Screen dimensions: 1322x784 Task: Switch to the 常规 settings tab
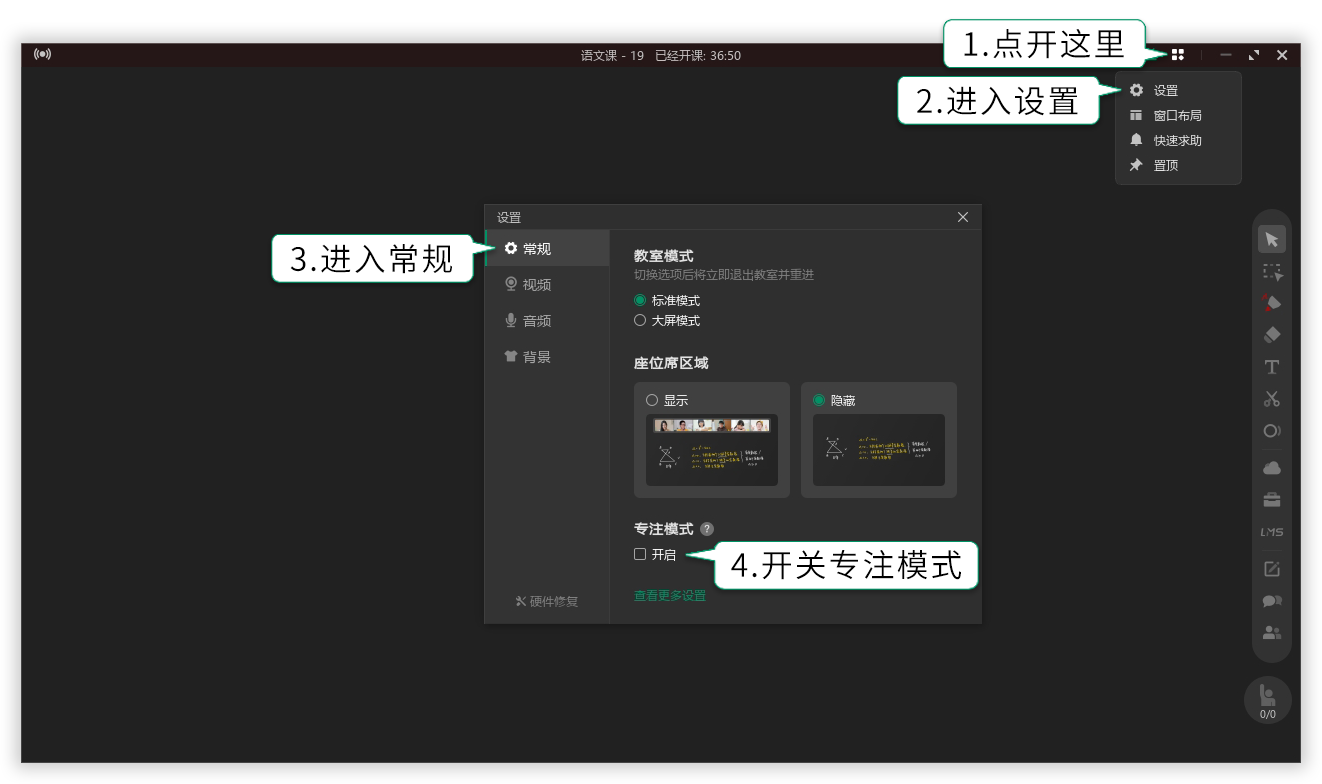tap(547, 248)
